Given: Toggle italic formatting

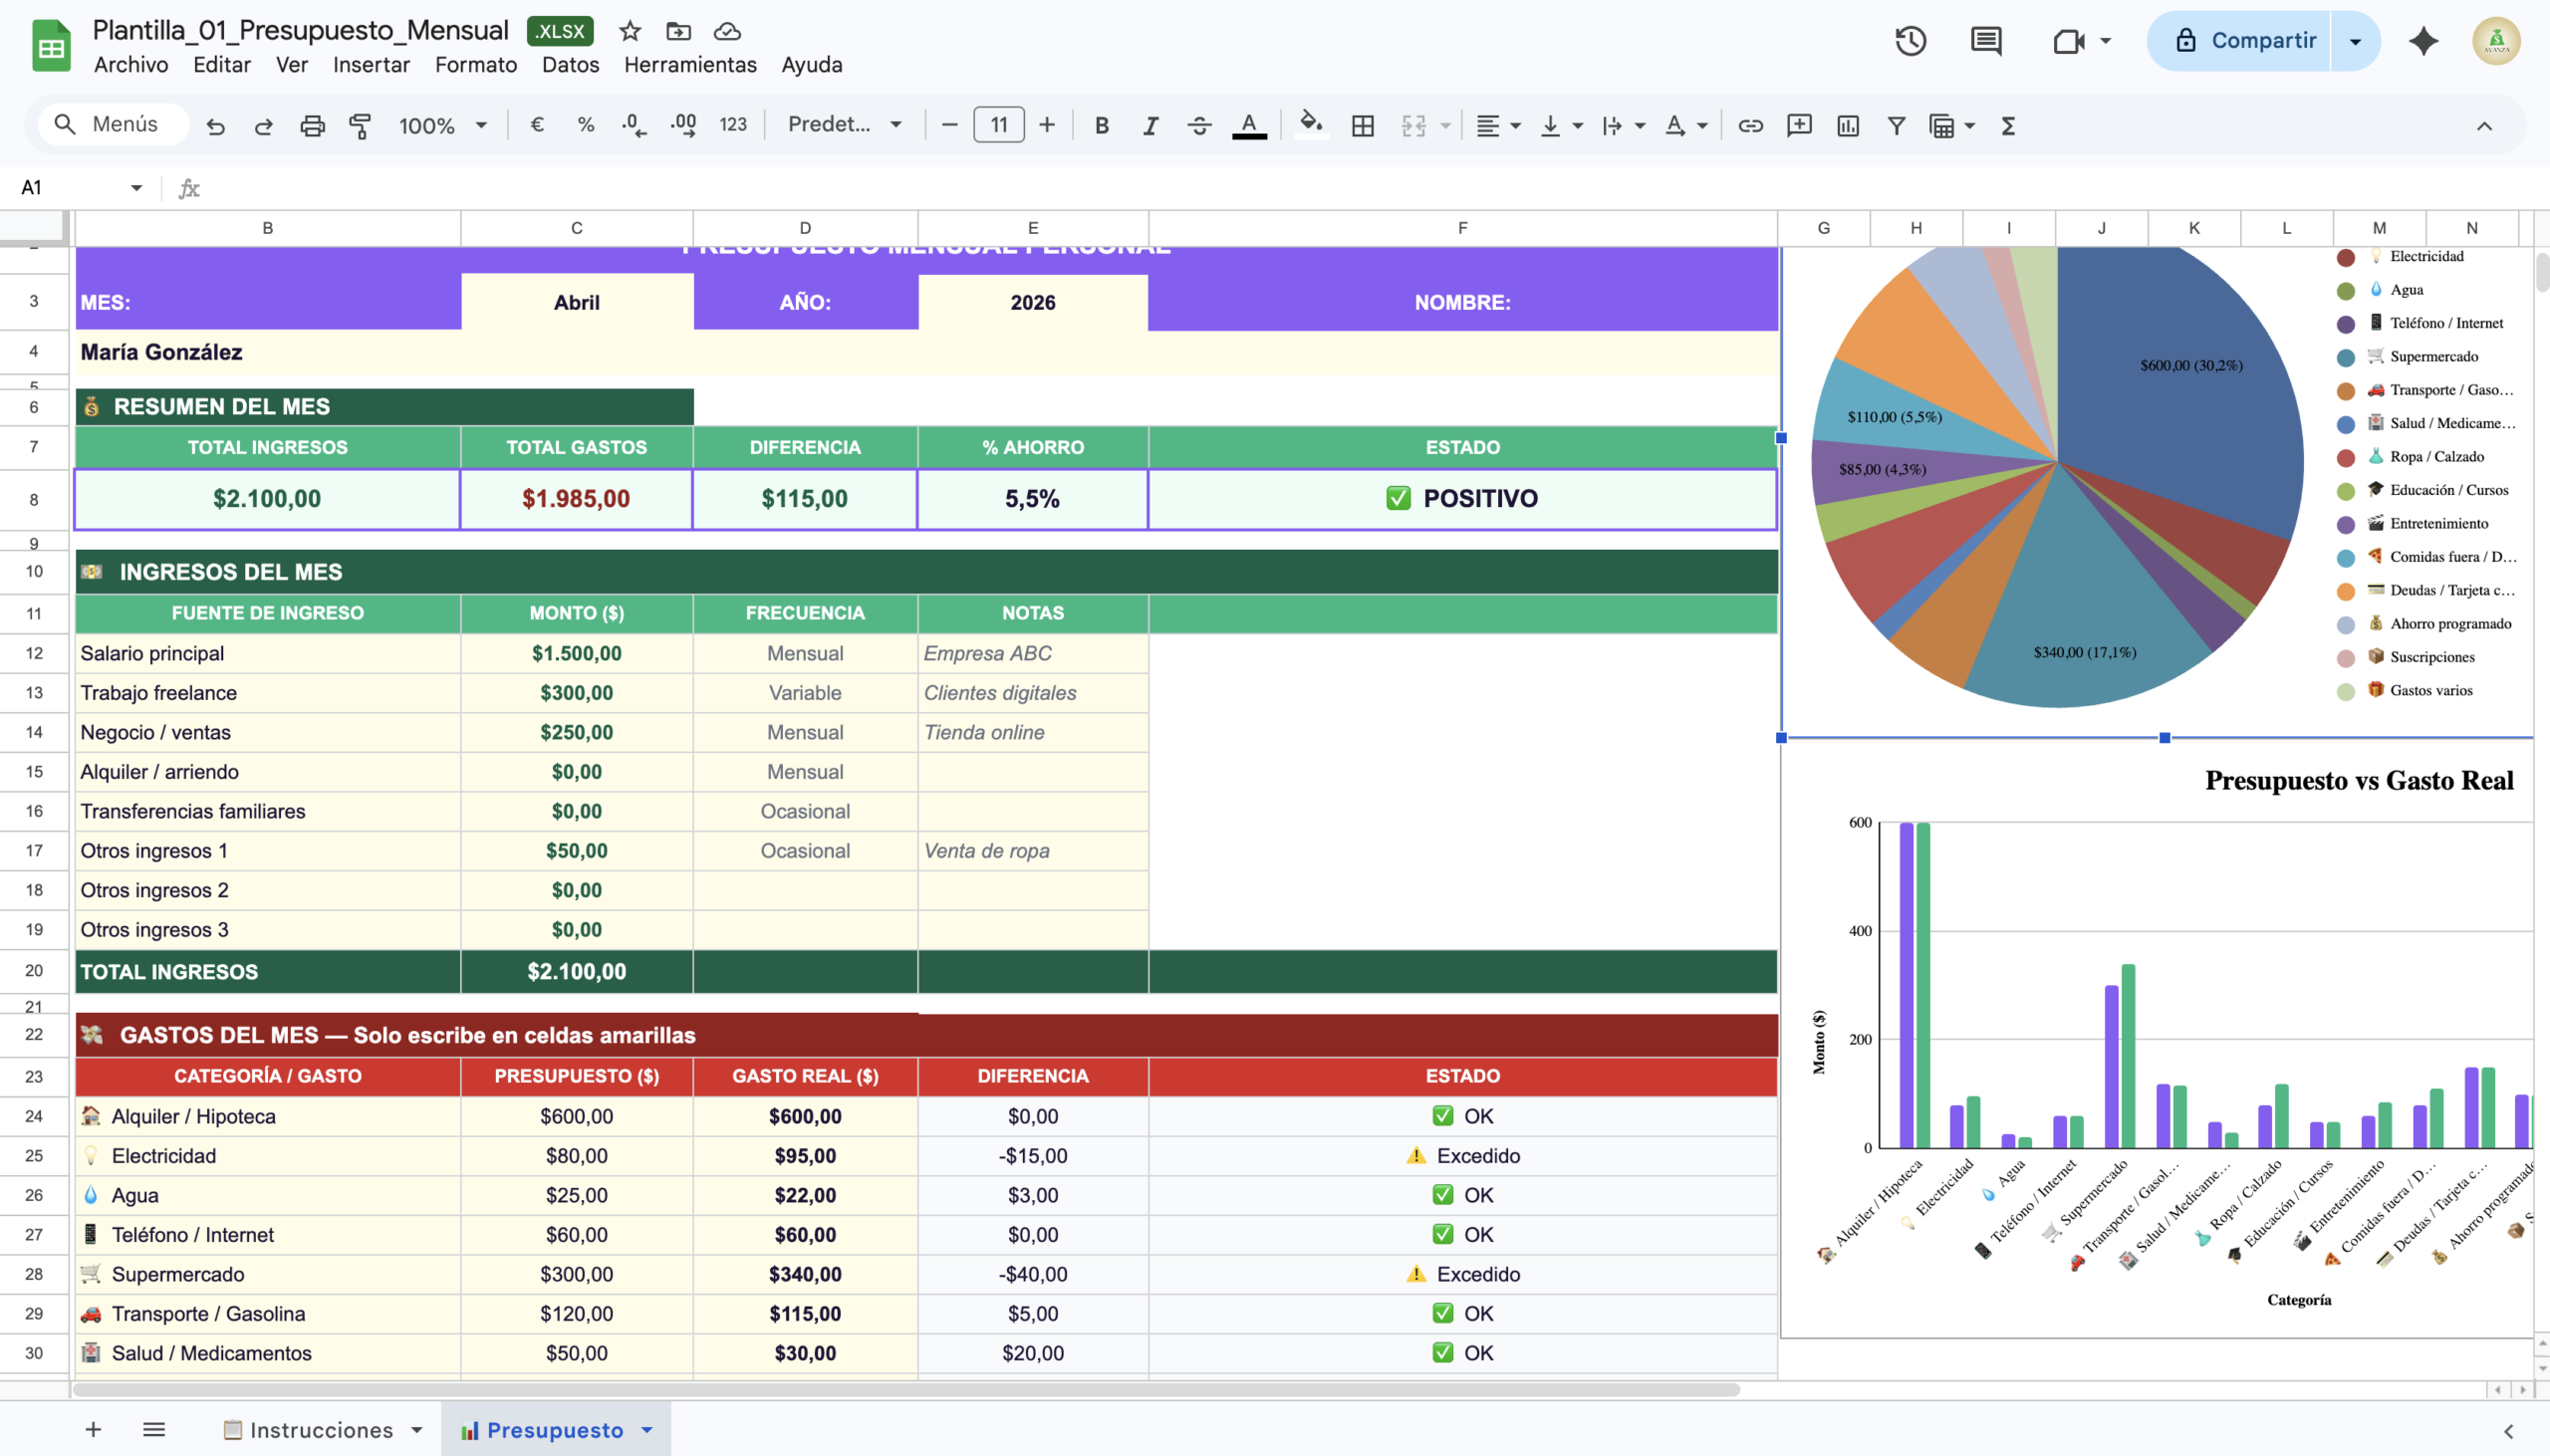Looking at the screenshot, I should coord(1150,125).
